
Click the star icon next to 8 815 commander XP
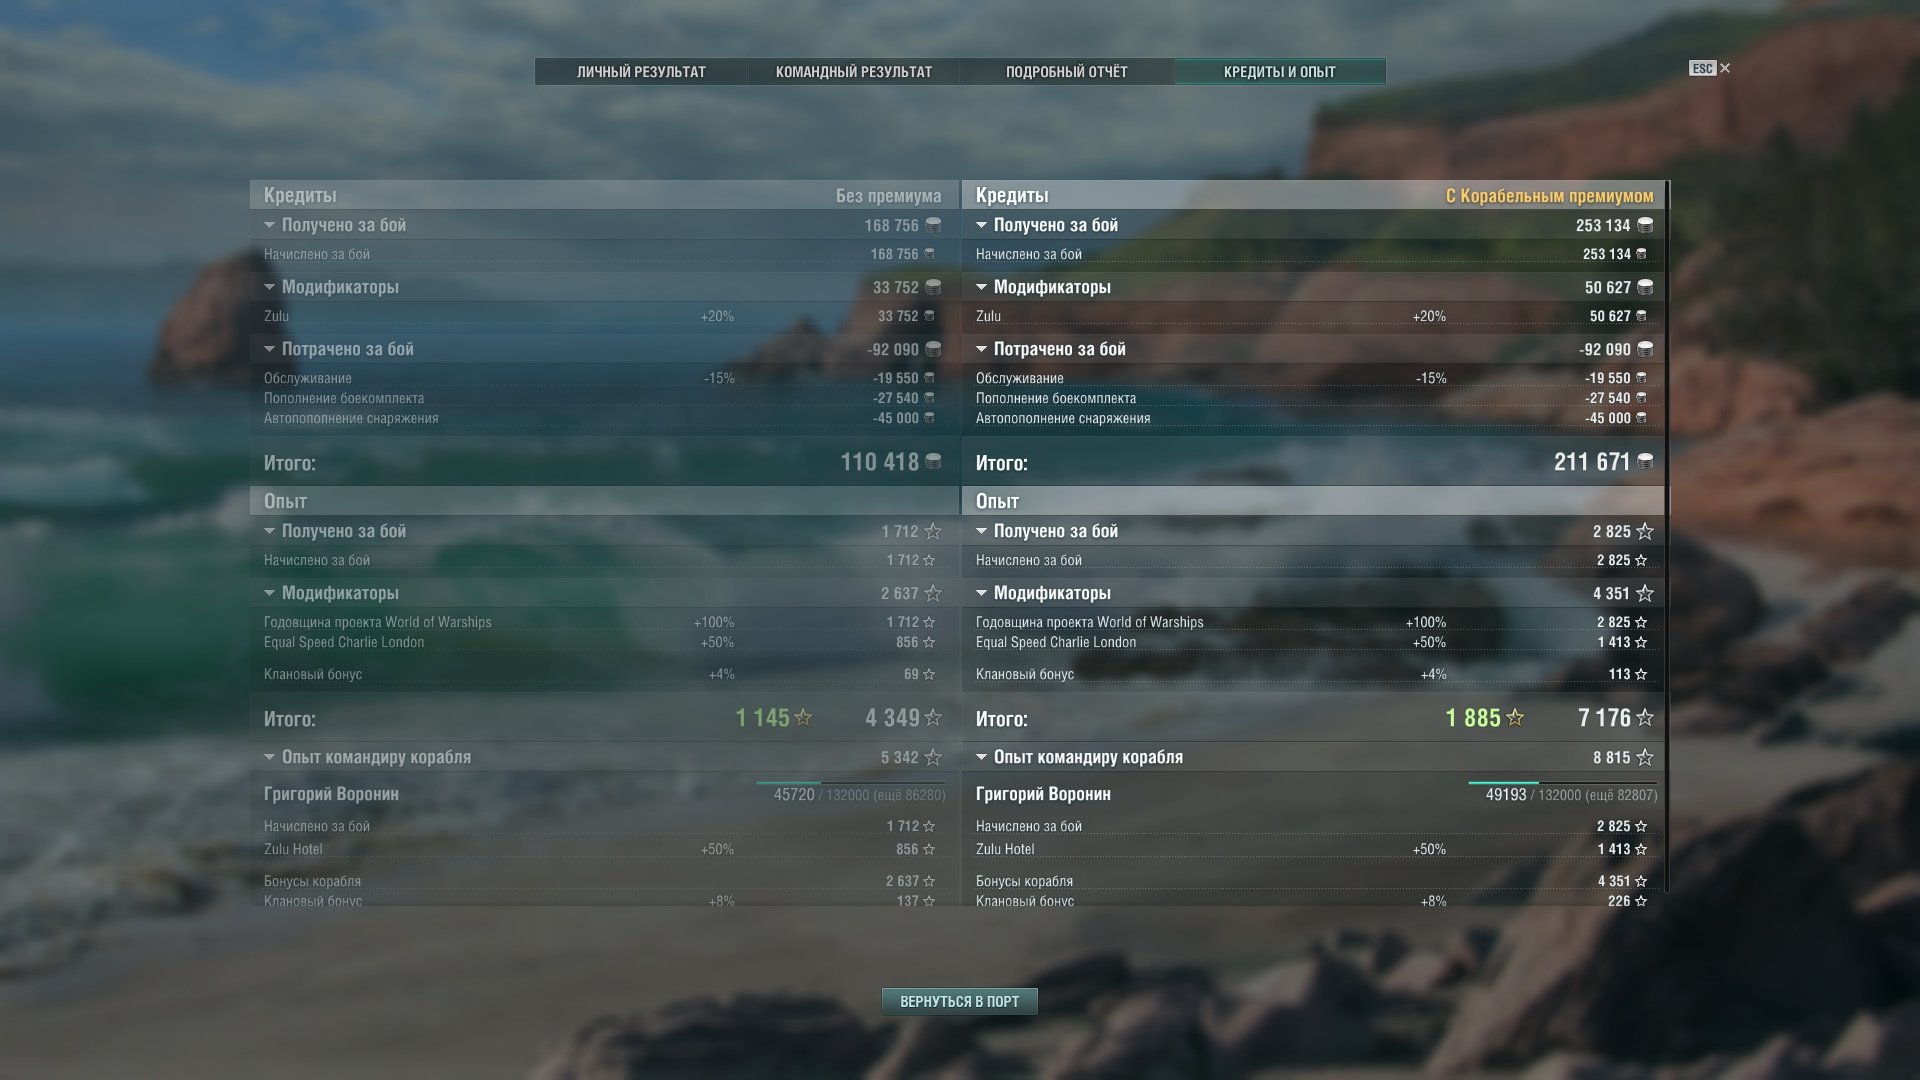(1645, 757)
